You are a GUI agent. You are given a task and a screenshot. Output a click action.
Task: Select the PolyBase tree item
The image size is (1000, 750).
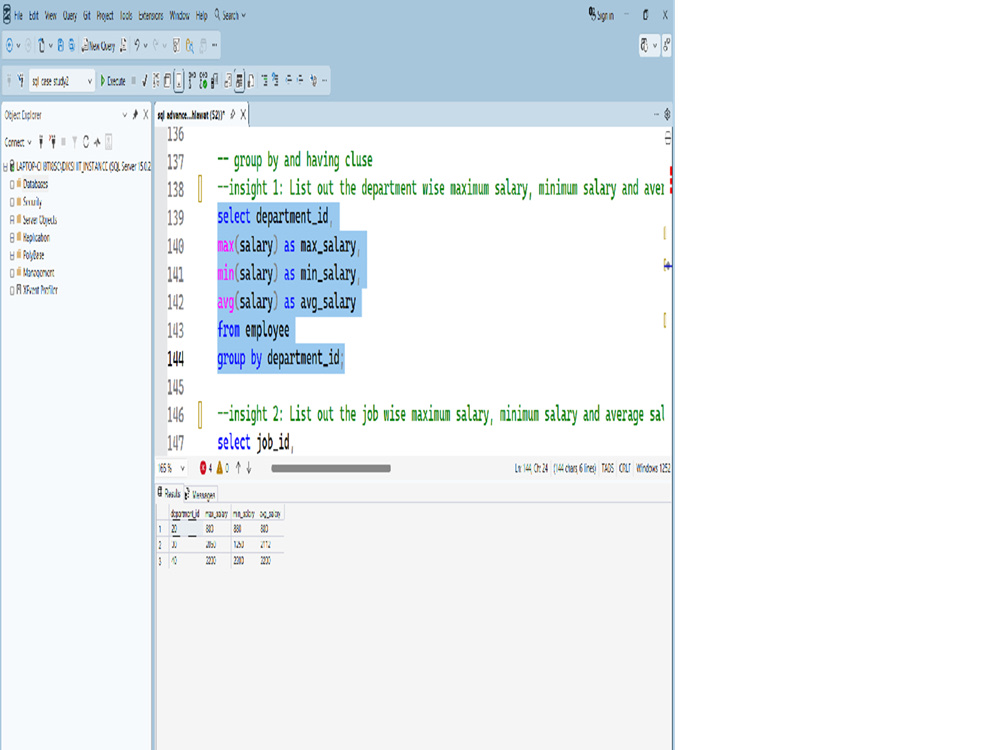(33, 255)
